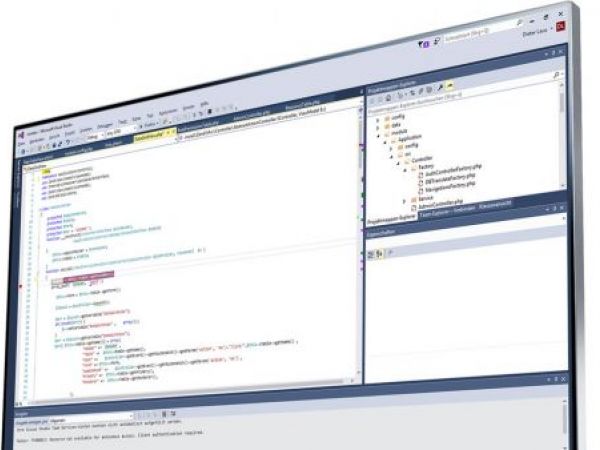600x450 pixels.
Task: Toggle the breakpoint marker in the editor margin
Action: click(20, 286)
